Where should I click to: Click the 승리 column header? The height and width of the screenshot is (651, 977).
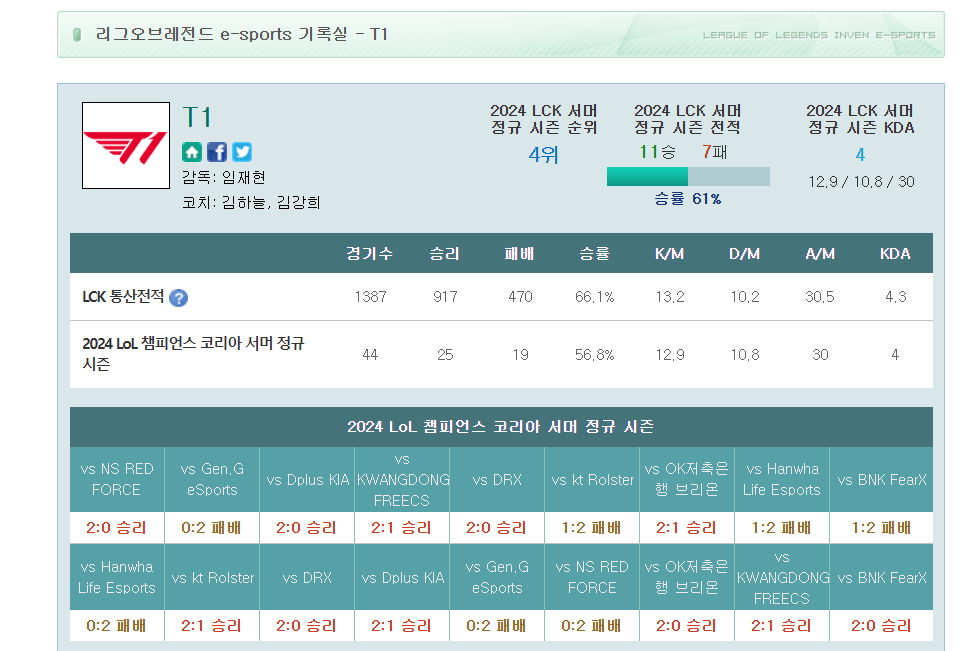click(445, 254)
